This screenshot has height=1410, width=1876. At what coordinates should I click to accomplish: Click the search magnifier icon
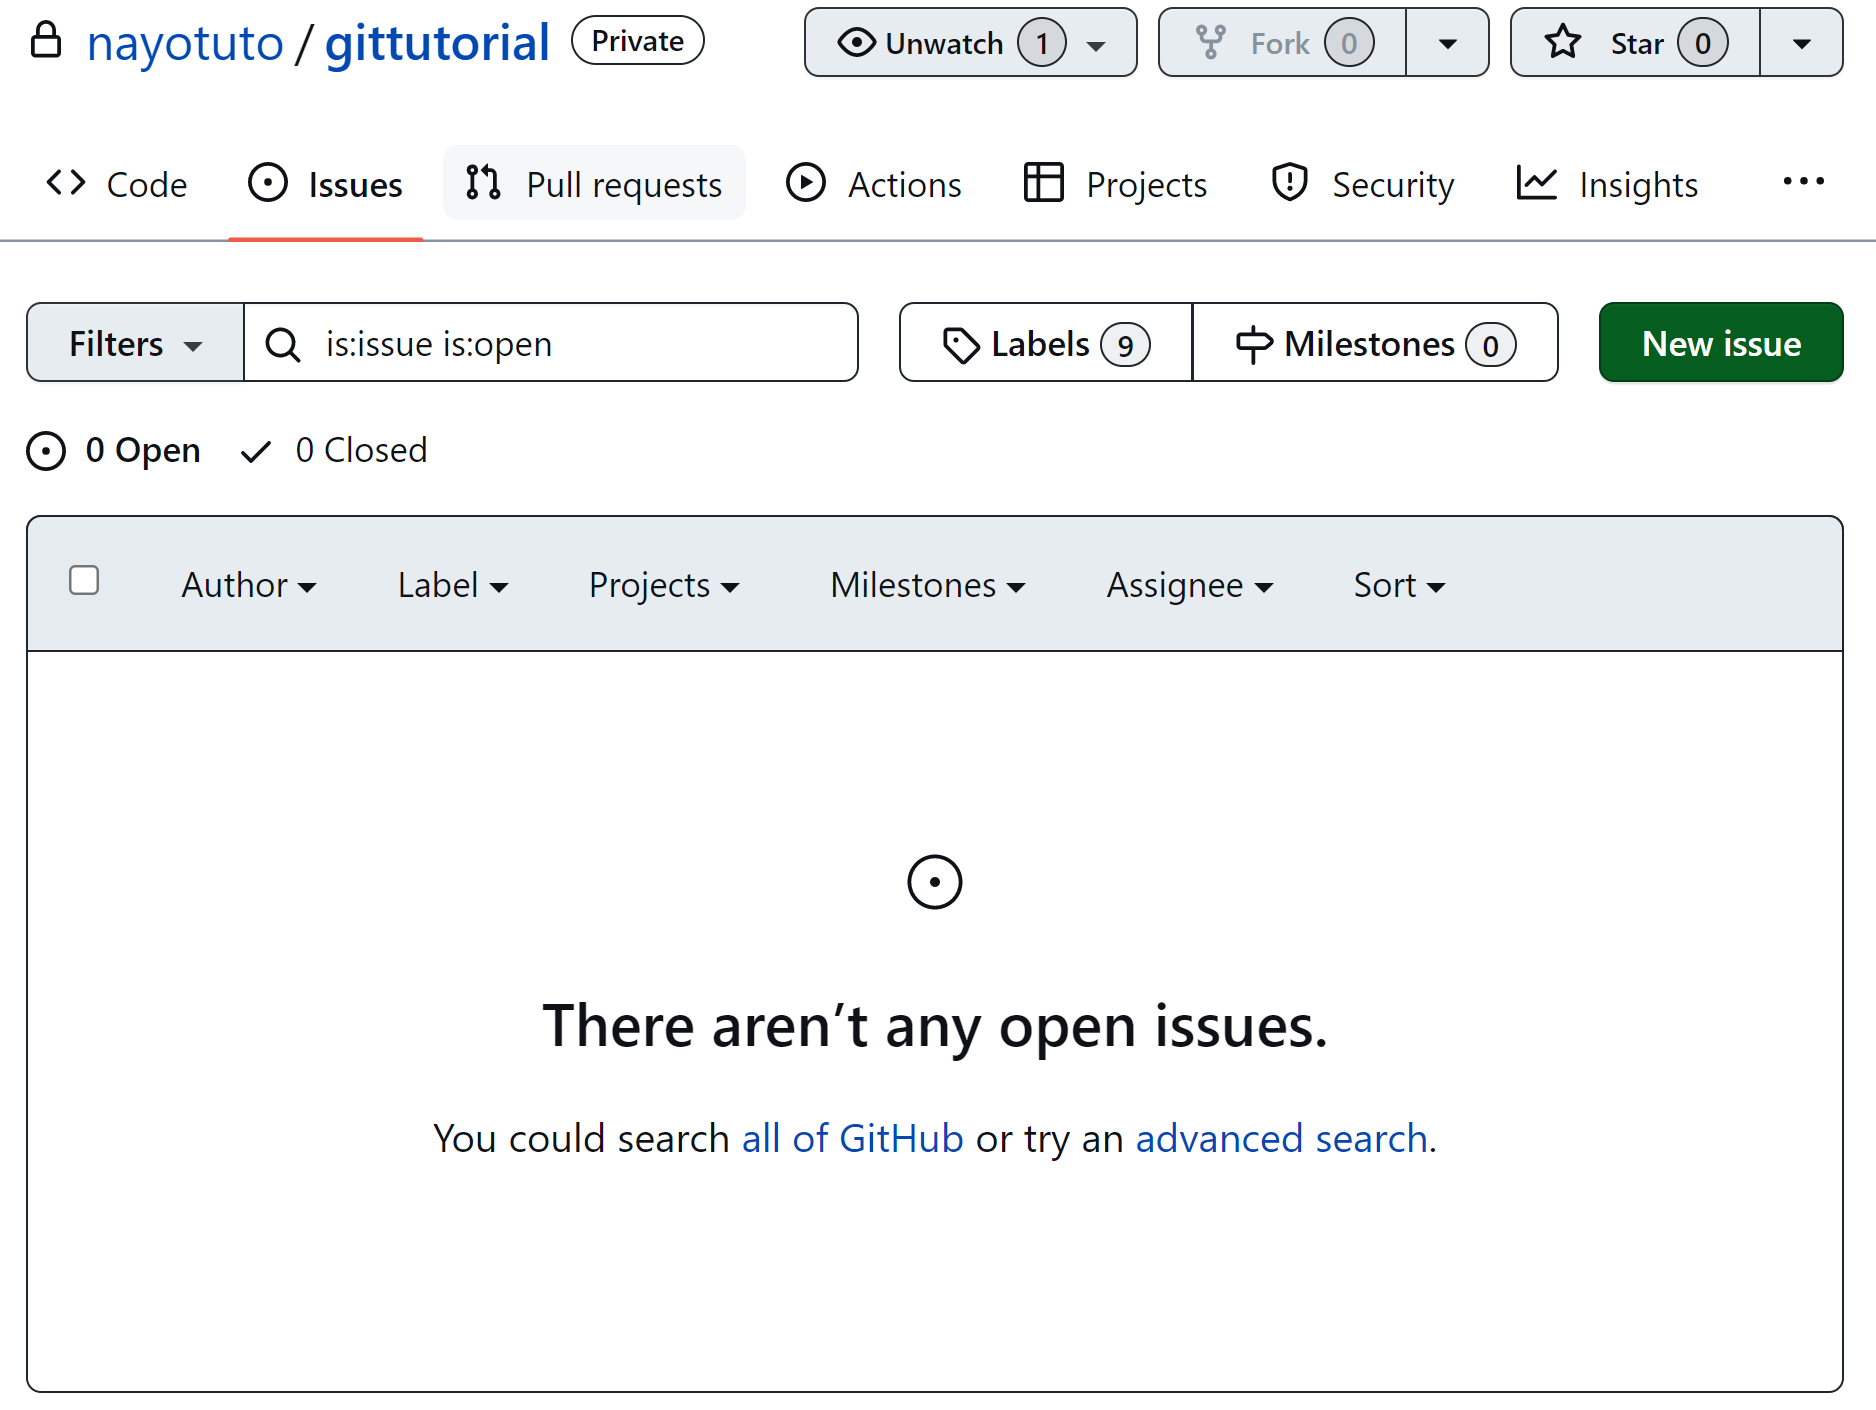tap(283, 344)
